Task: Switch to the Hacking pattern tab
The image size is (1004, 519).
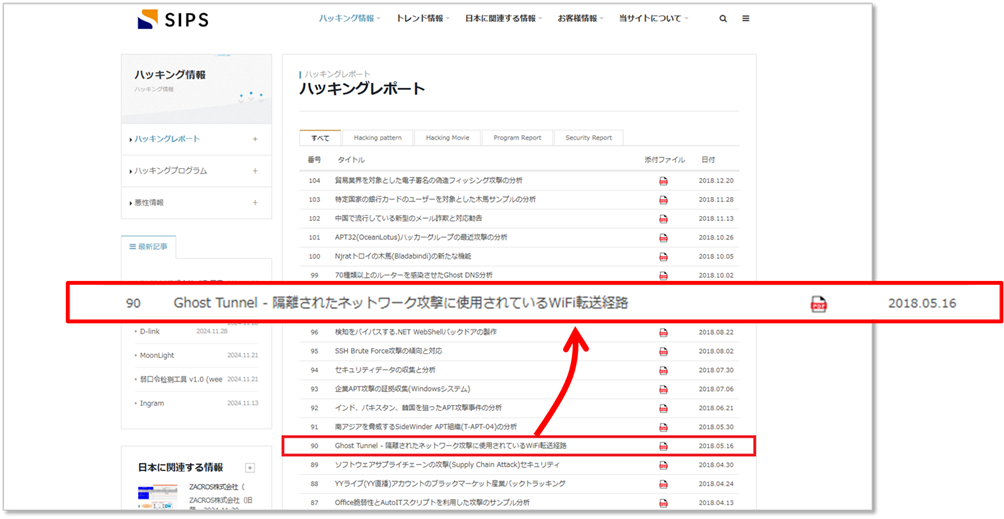Action: 377,138
